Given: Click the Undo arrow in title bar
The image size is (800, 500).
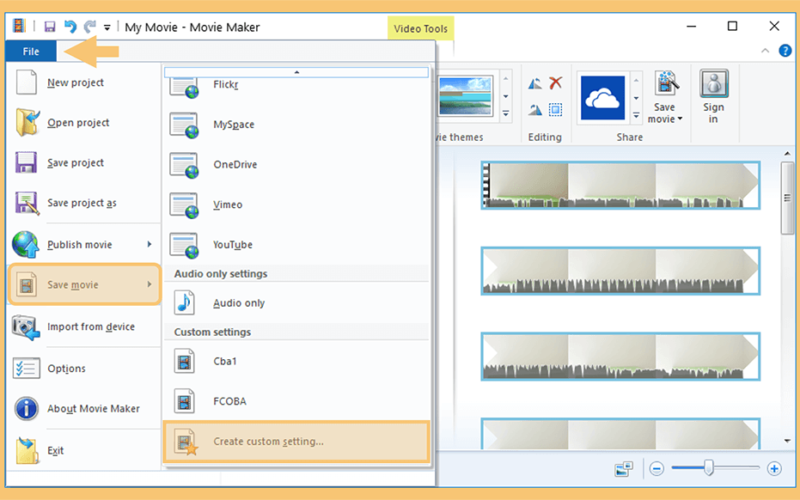Looking at the screenshot, I should click(70, 27).
